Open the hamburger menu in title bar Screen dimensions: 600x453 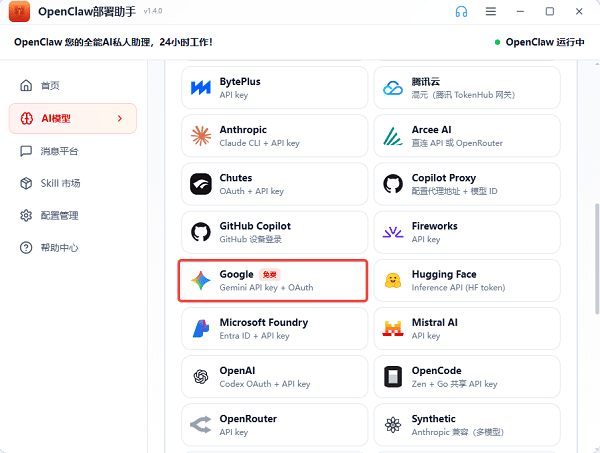click(491, 11)
